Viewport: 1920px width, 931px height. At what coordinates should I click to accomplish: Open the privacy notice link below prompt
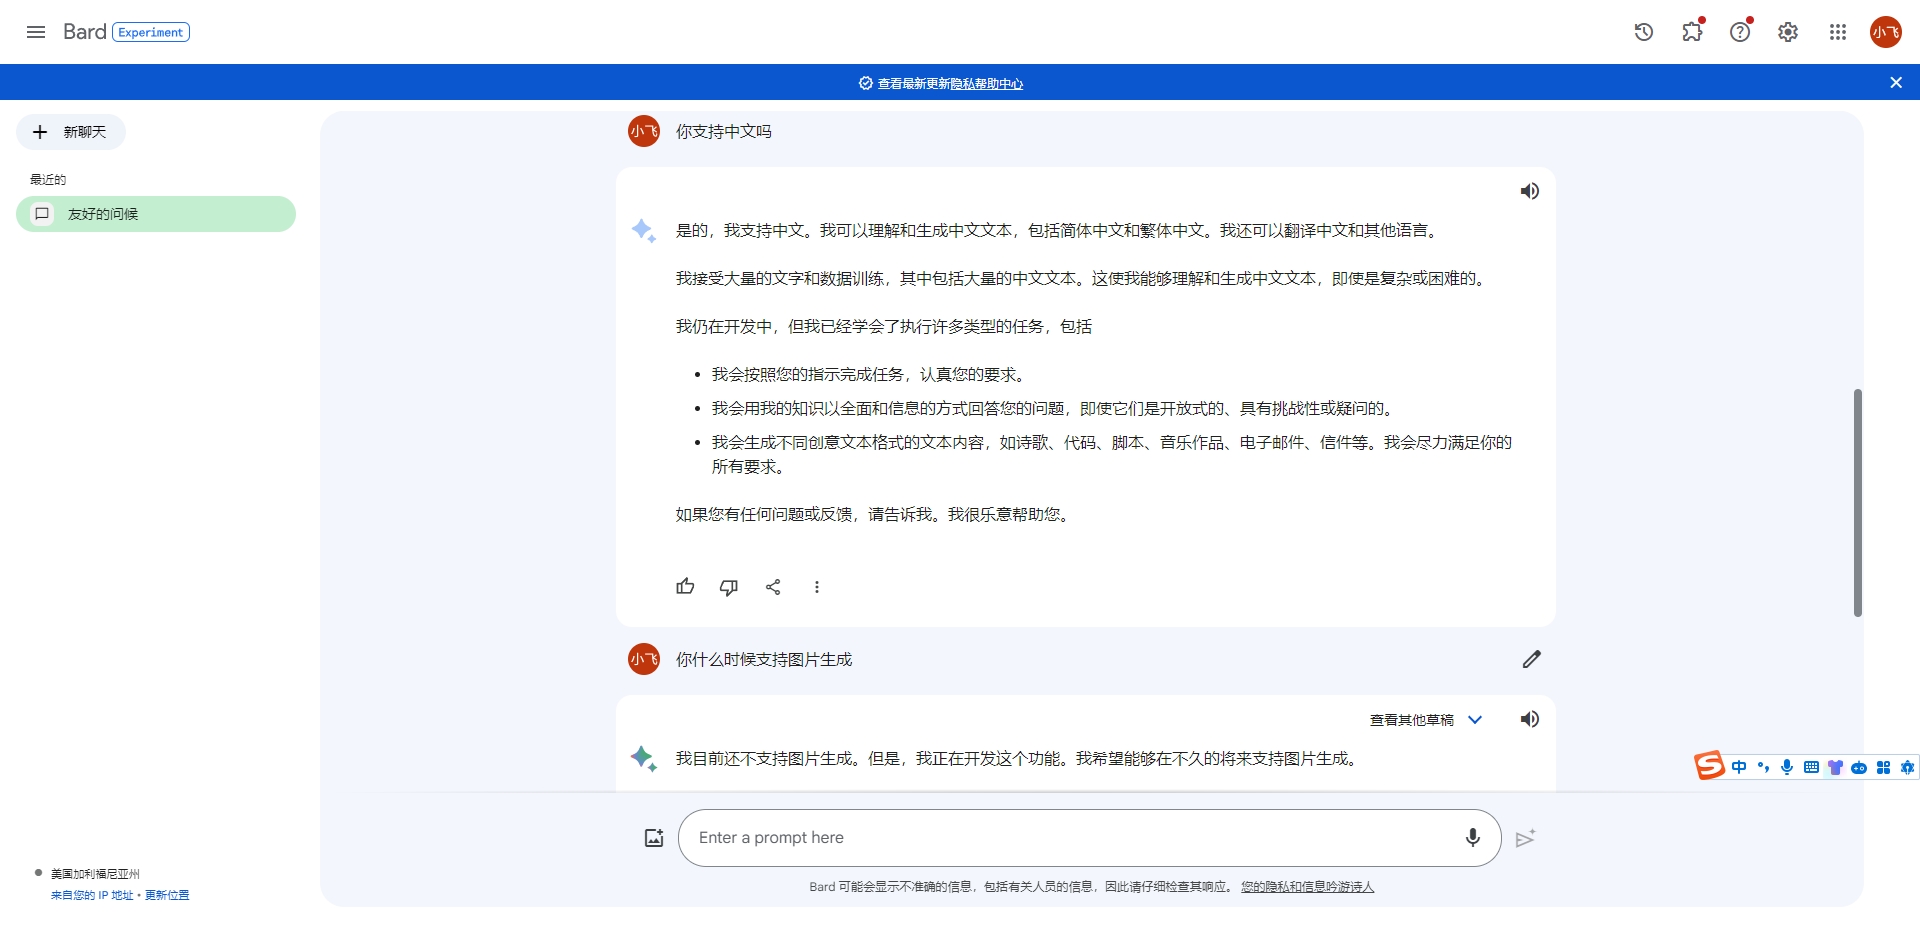coord(1308,887)
